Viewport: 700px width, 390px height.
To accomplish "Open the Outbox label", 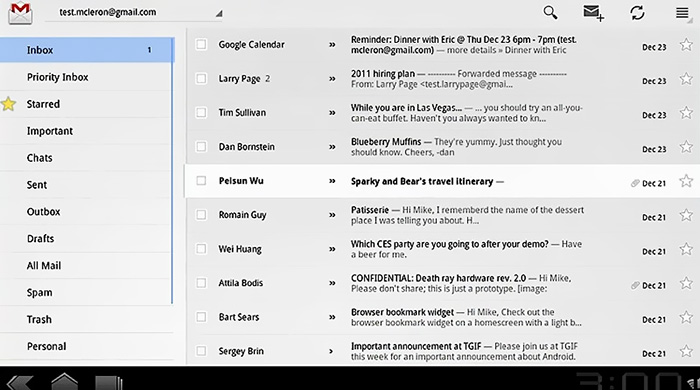I will [x=87, y=212].
